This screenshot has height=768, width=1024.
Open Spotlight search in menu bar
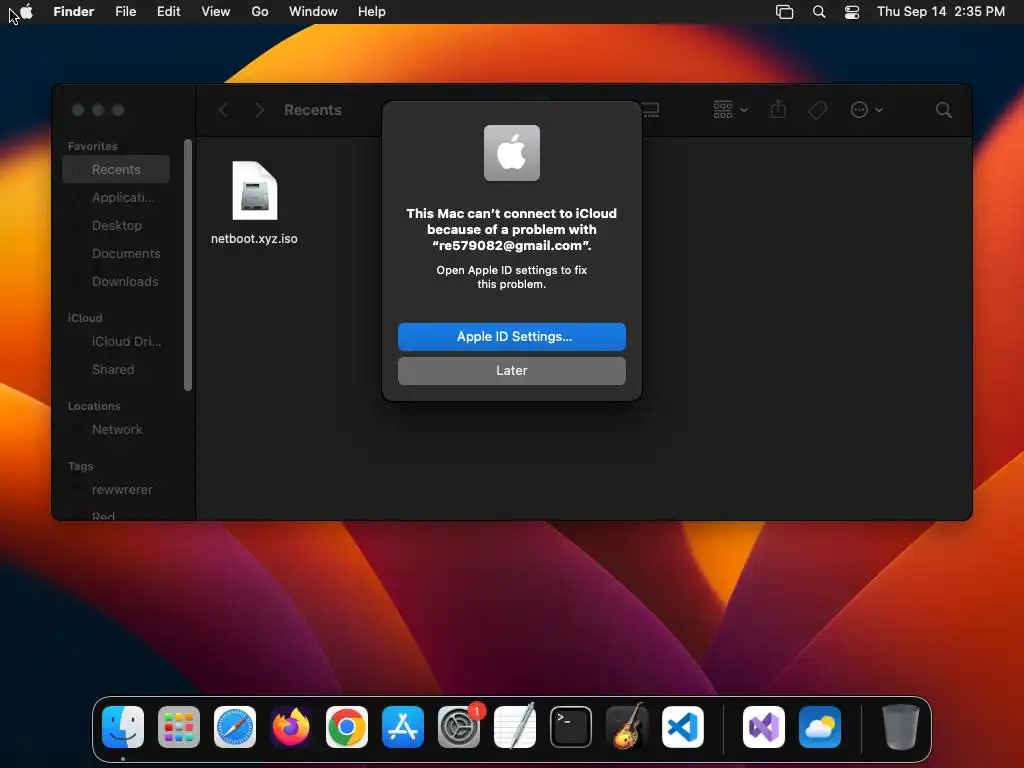819,12
